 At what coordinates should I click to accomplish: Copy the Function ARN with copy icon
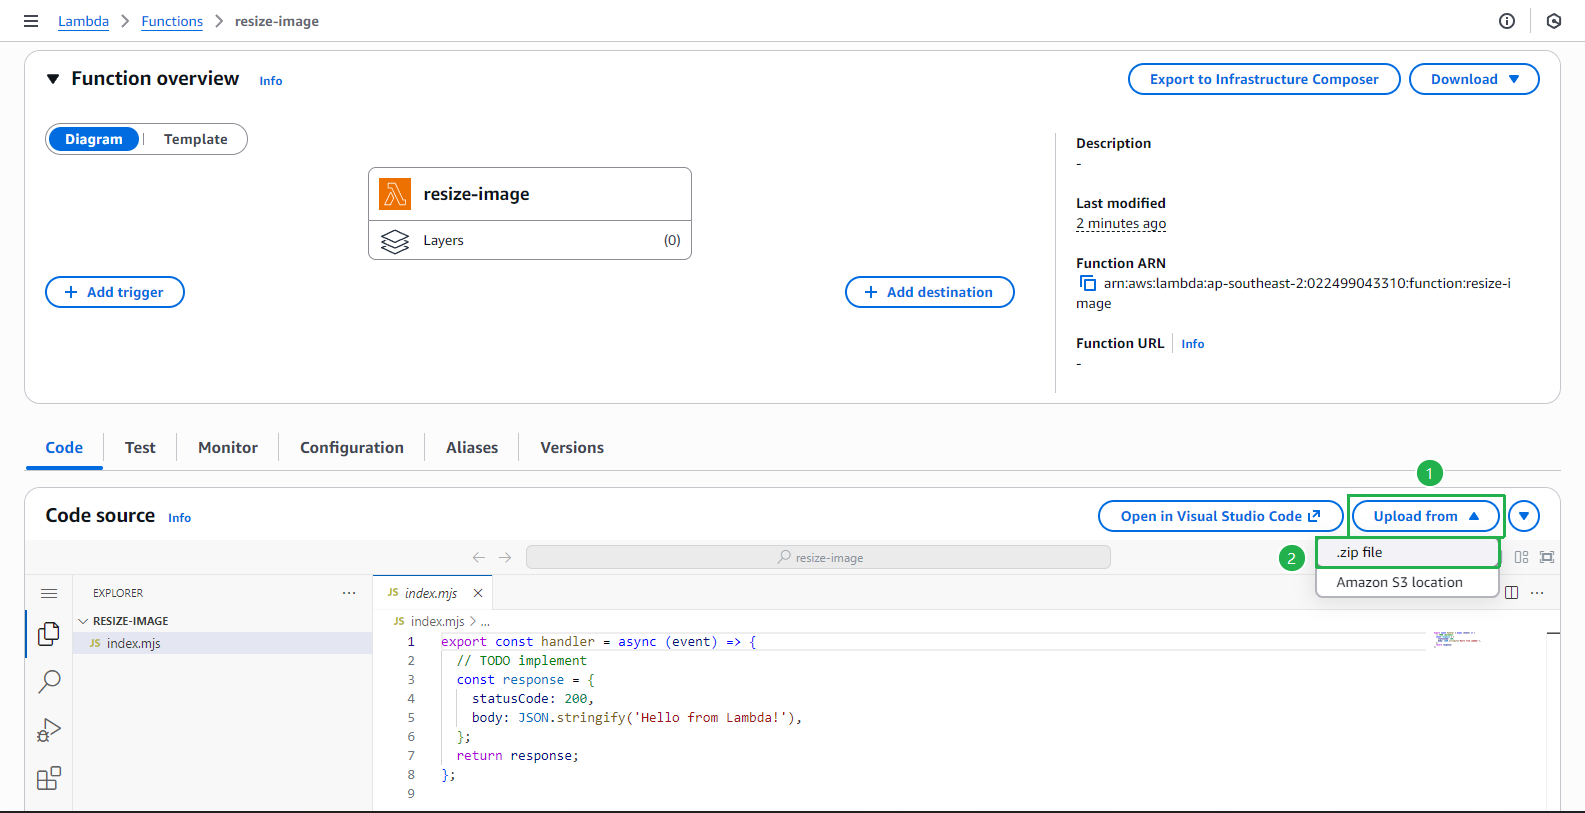point(1088,284)
